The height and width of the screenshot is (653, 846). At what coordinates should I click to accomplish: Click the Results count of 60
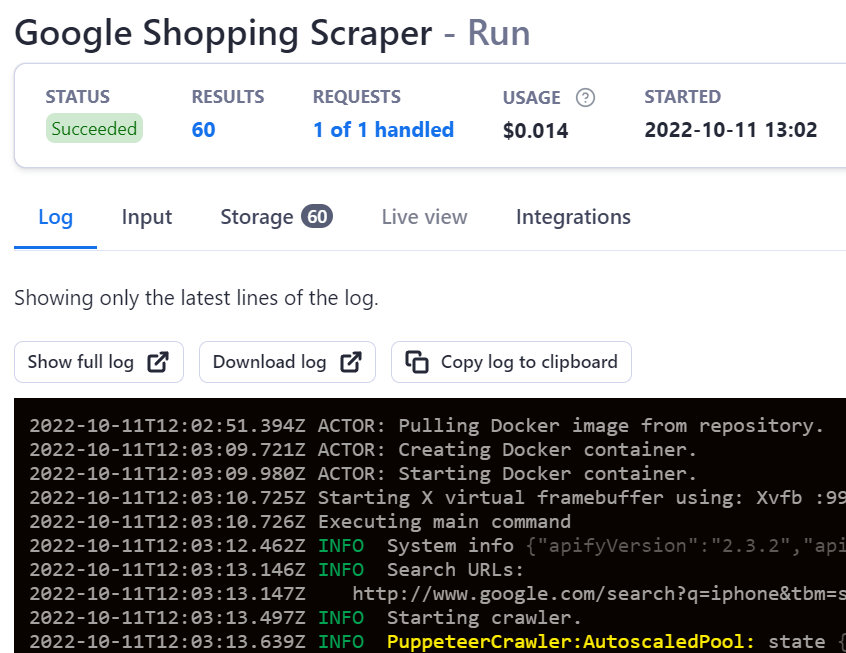click(x=203, y=130)
